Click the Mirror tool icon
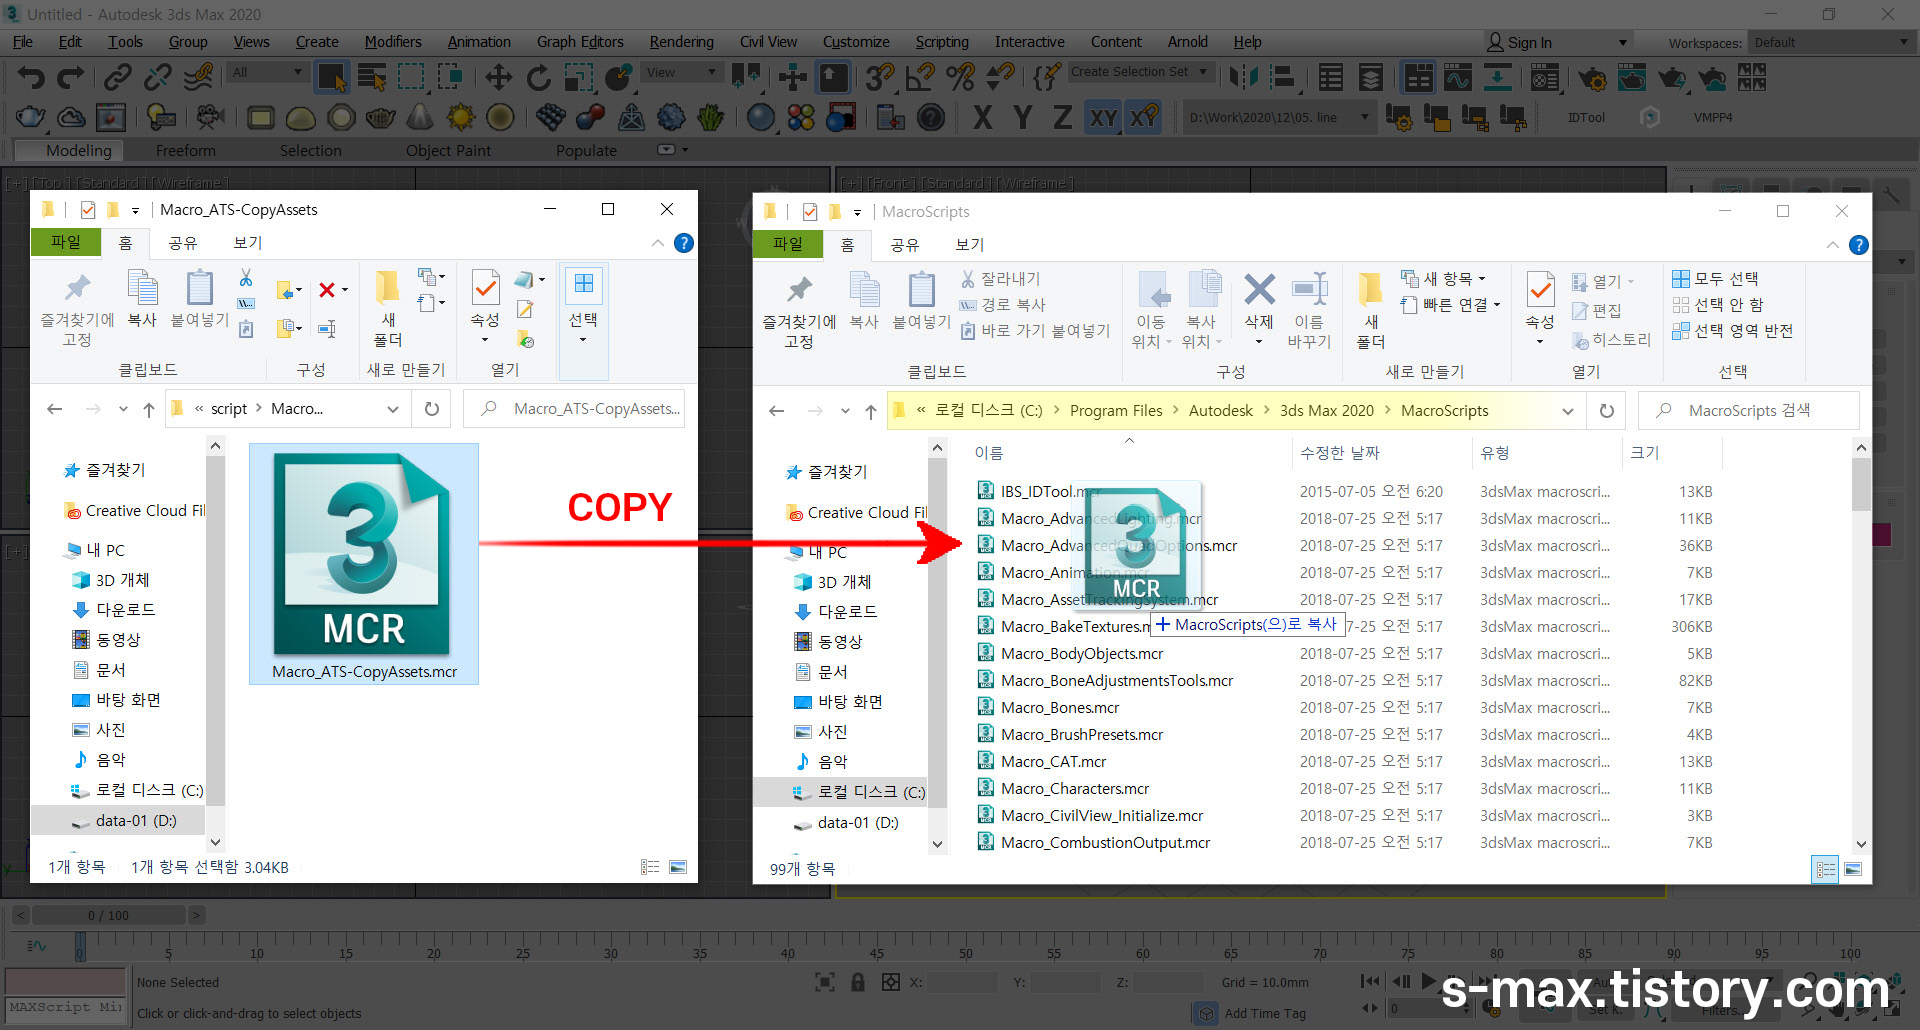Viewport: 1920px width, 1030px height. [1244, 78]
